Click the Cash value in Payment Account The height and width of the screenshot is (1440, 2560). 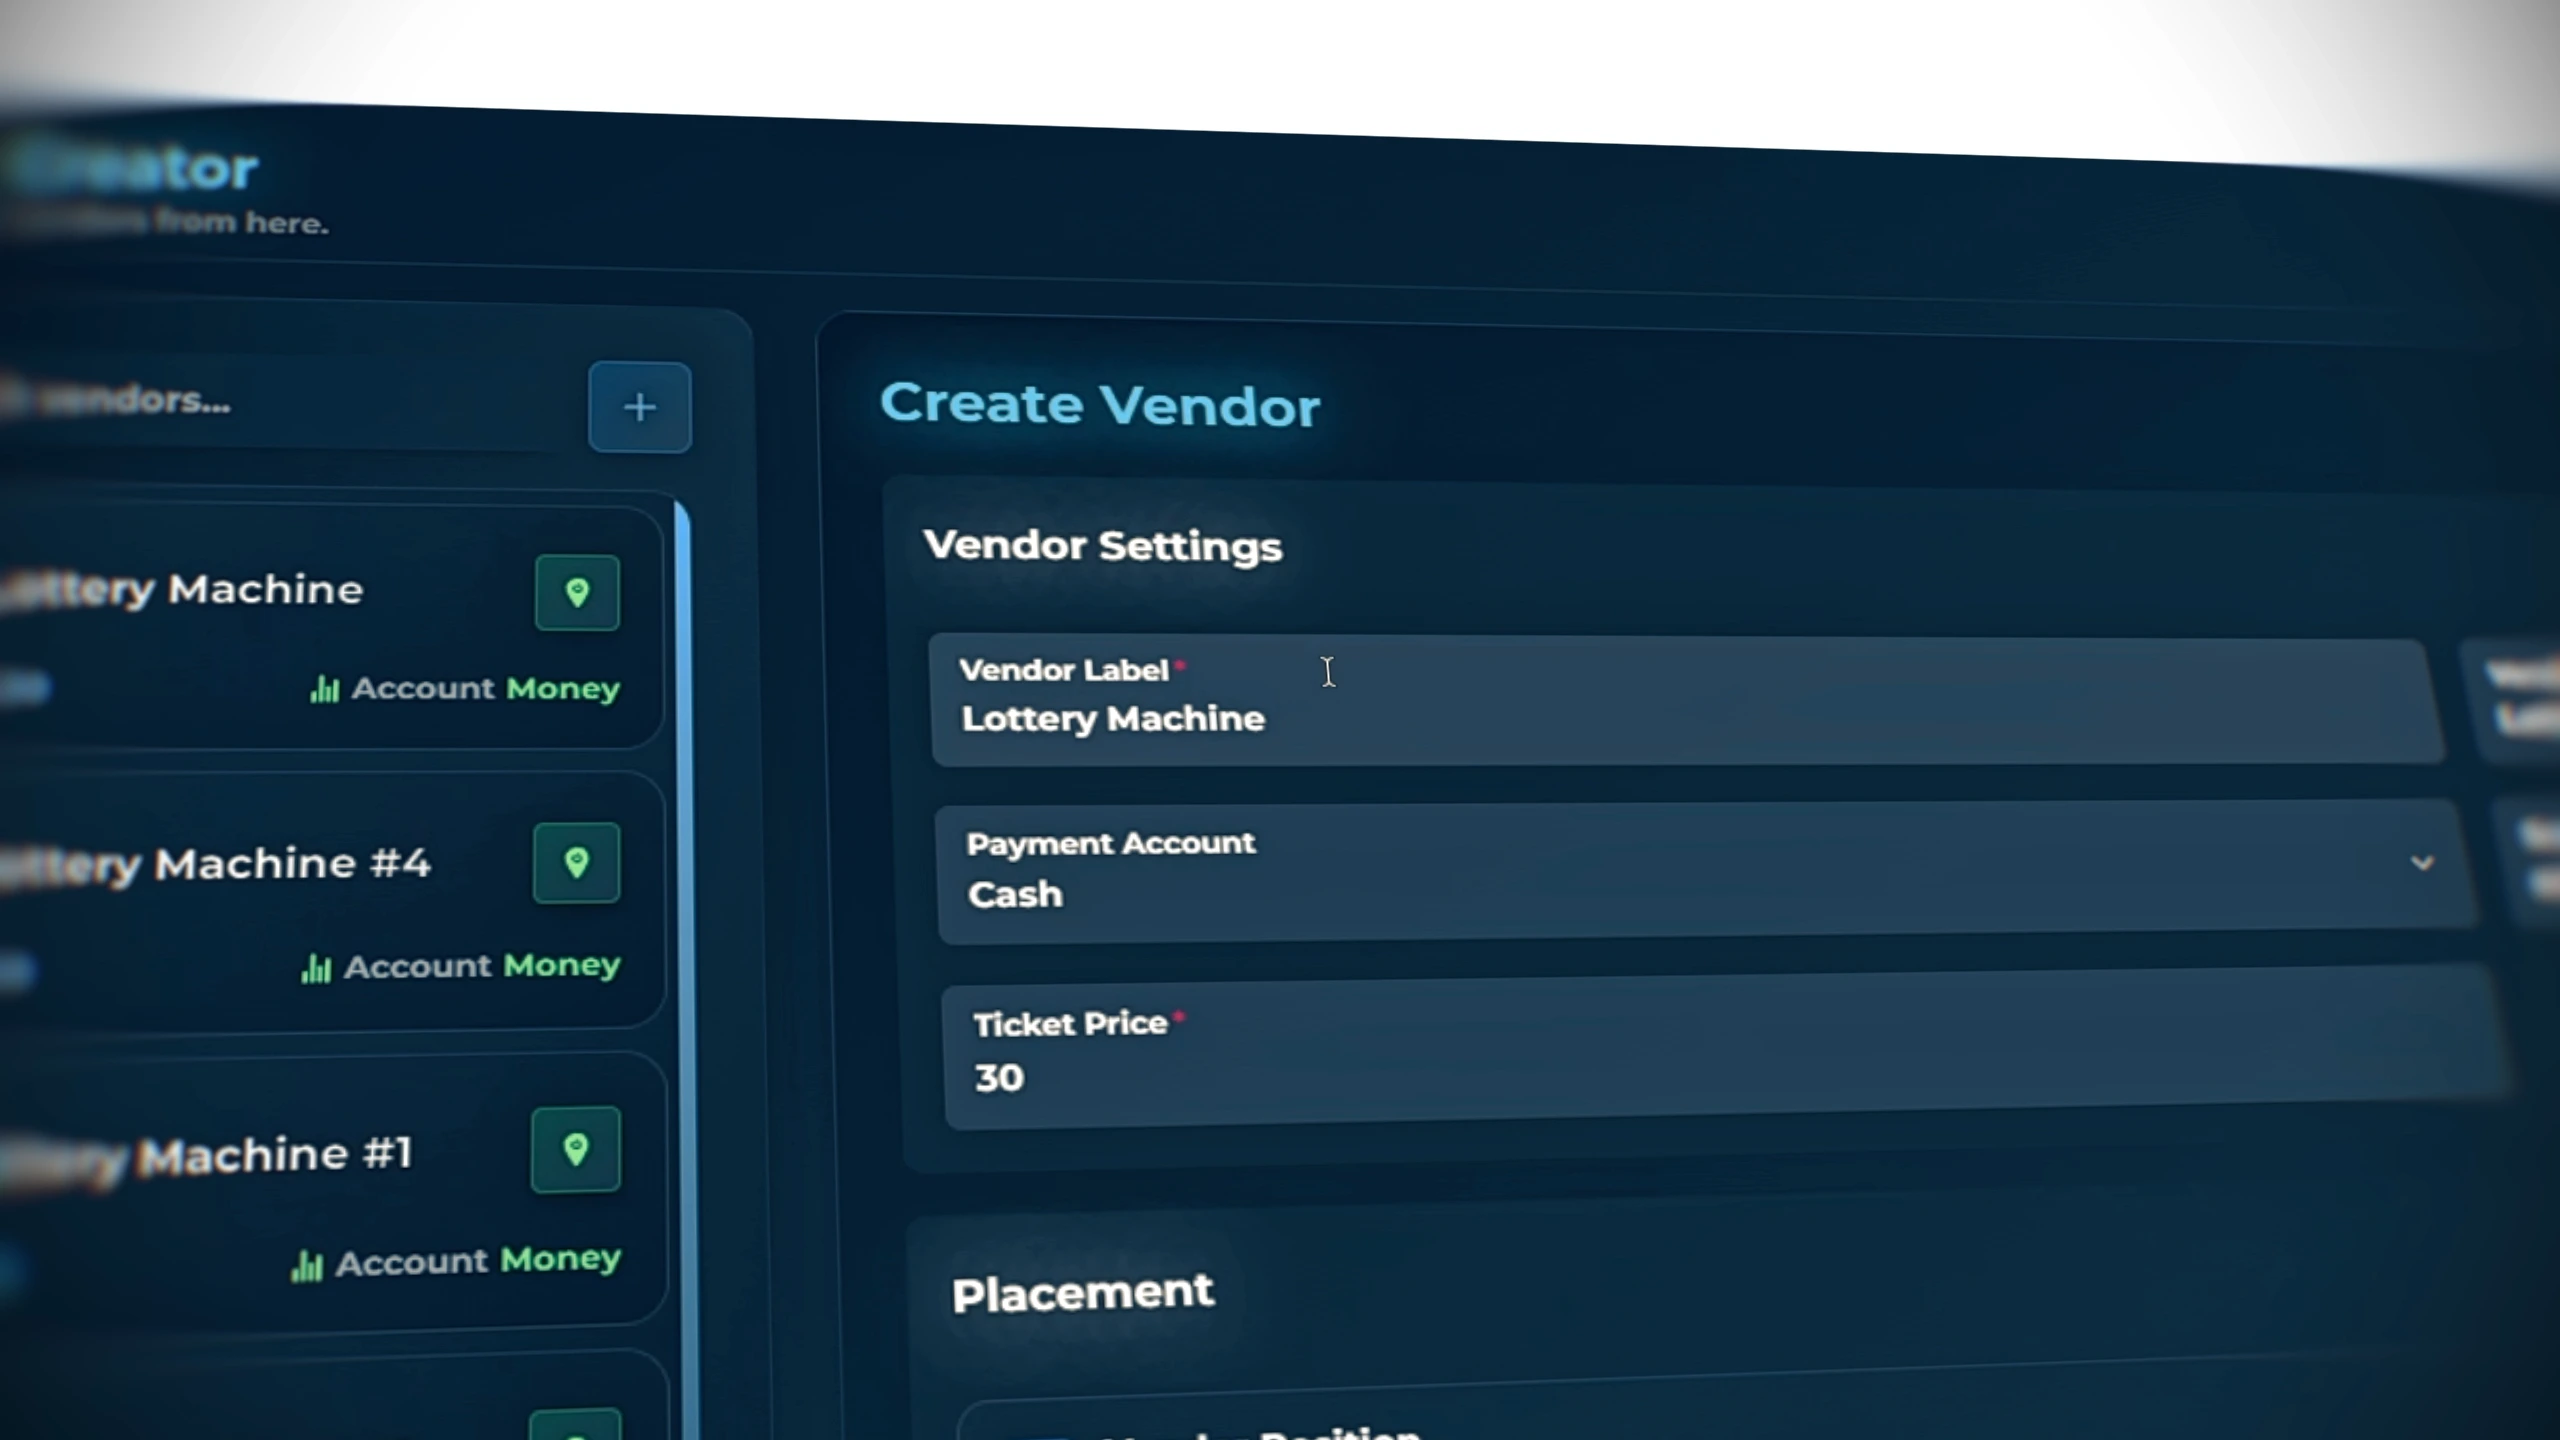tap(1015, 894)
